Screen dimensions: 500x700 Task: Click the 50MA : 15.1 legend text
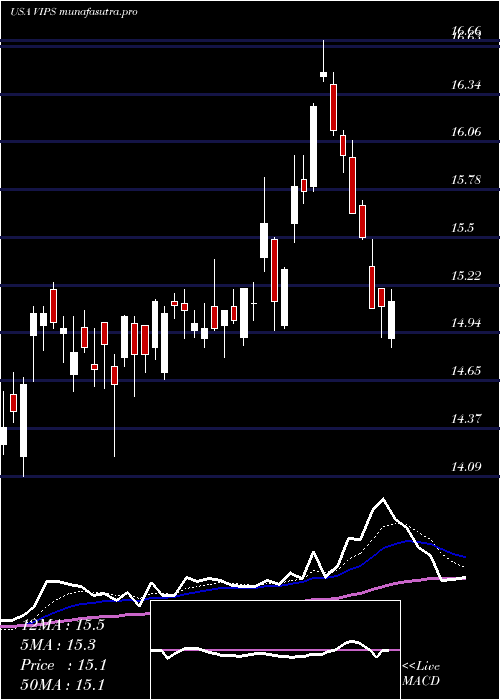[x=62, y=684]
